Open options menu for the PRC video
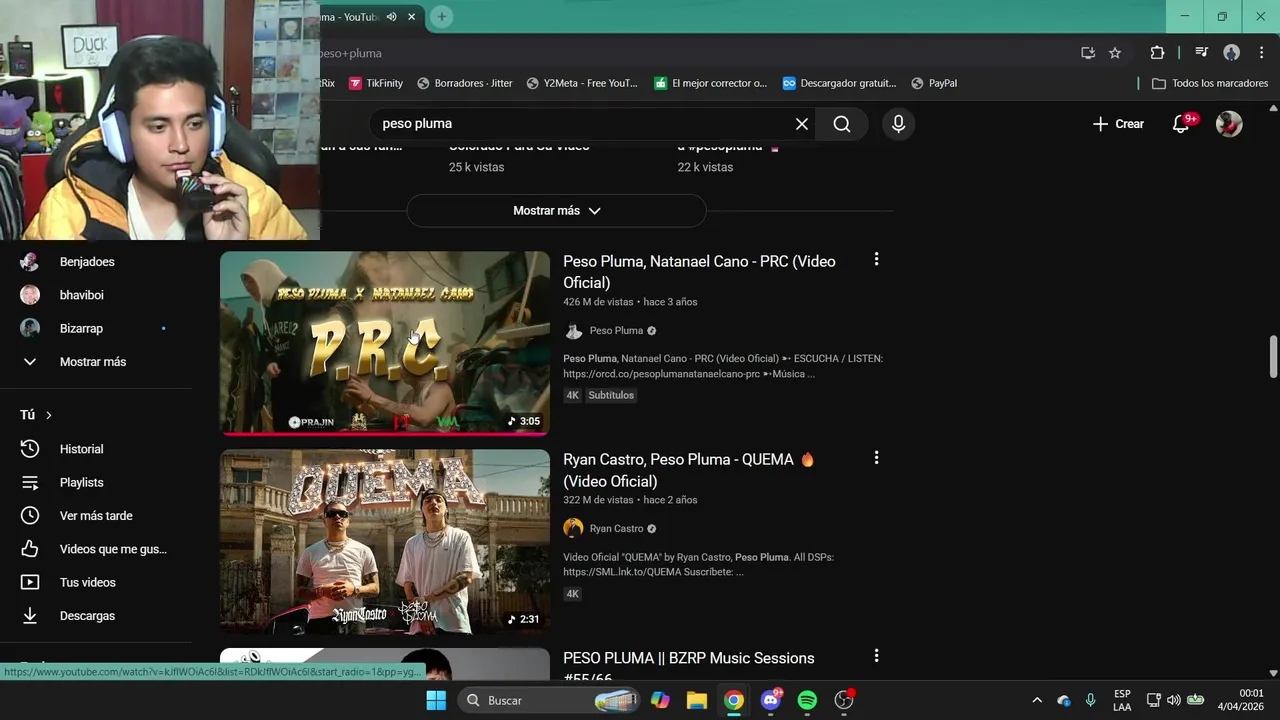This screenshot has width=1280, height=720. [876, 259]
